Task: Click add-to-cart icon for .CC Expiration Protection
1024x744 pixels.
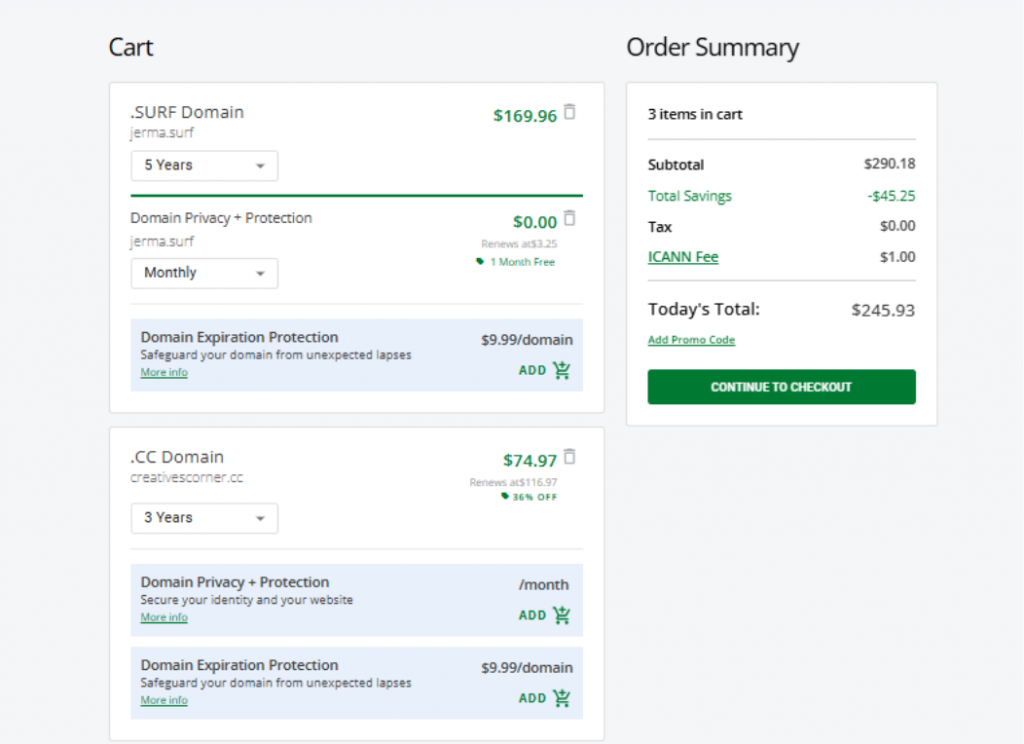Action: tap(562, 699)
